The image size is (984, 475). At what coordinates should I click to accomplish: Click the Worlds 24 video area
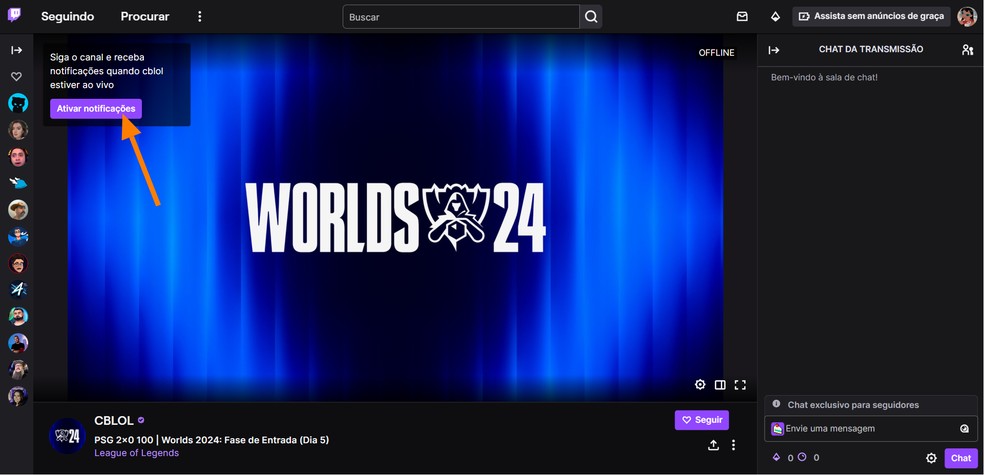click(x=395, y=218)
